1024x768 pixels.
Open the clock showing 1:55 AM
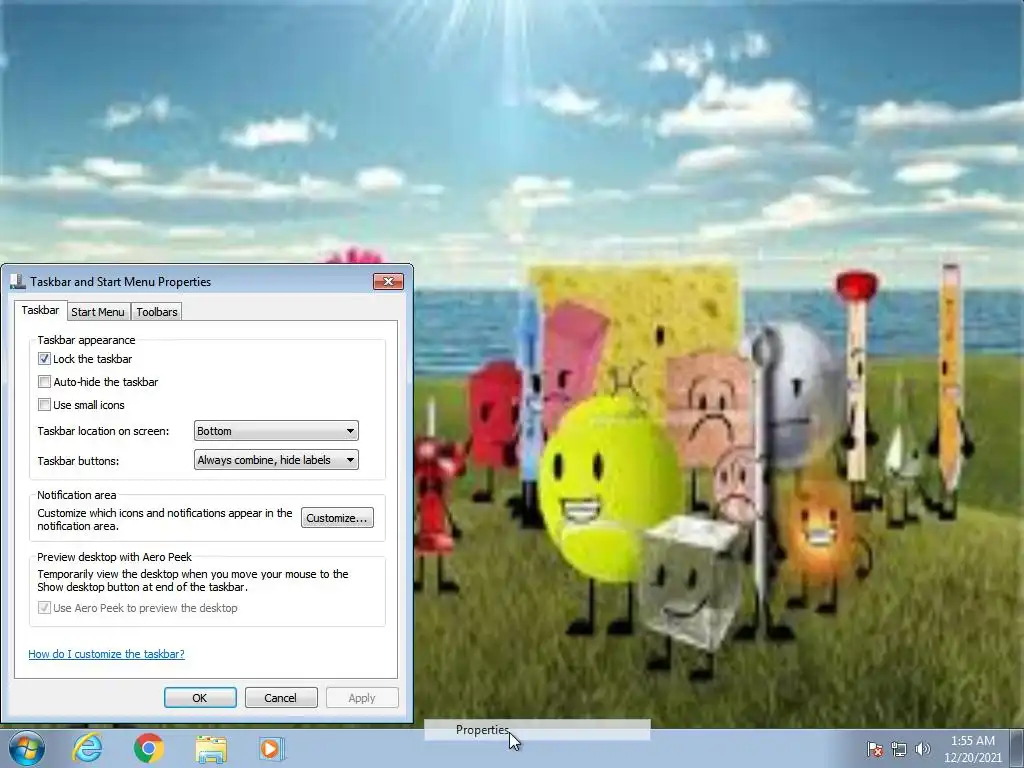pyautogui.click(x=972, y=741)
